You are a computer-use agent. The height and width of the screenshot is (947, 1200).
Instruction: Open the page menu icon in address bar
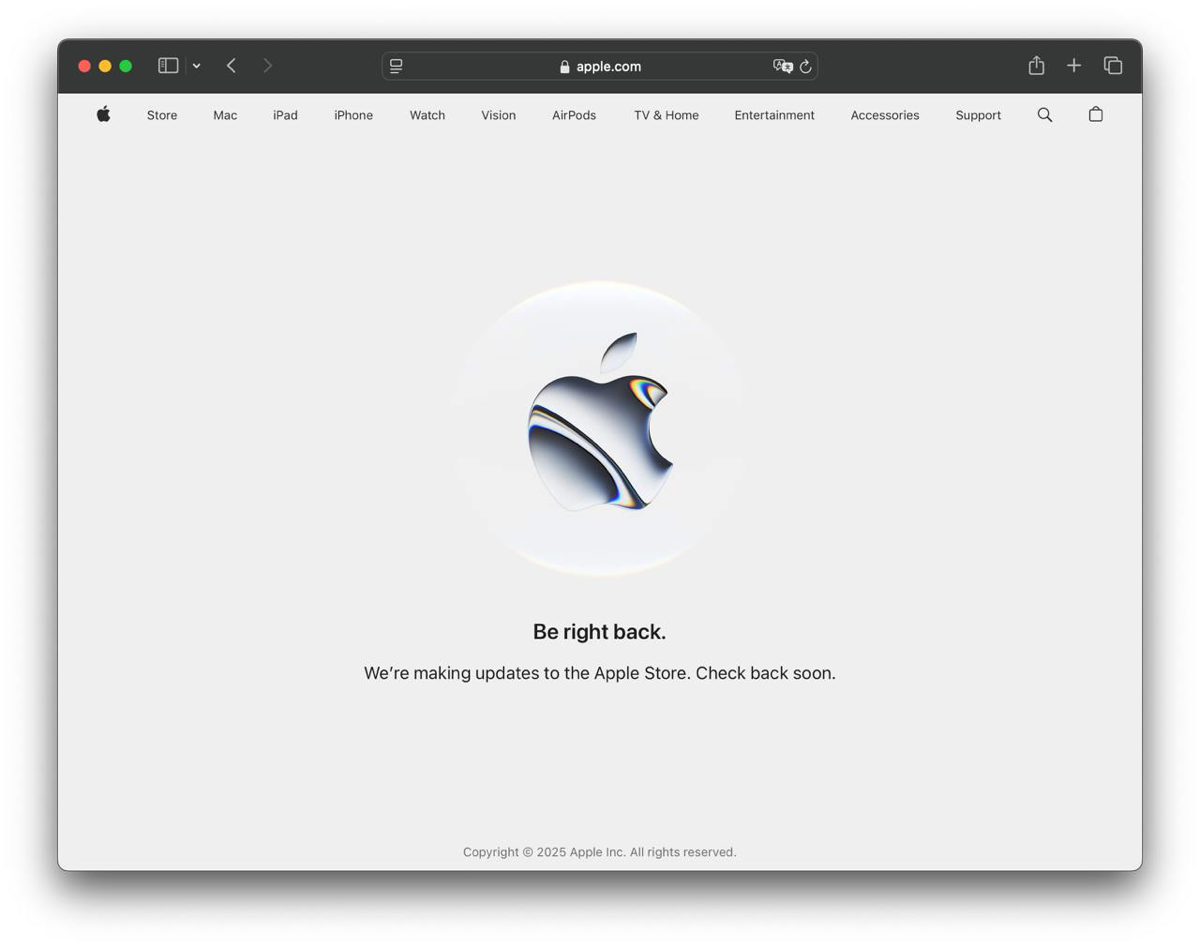[396, 66]
